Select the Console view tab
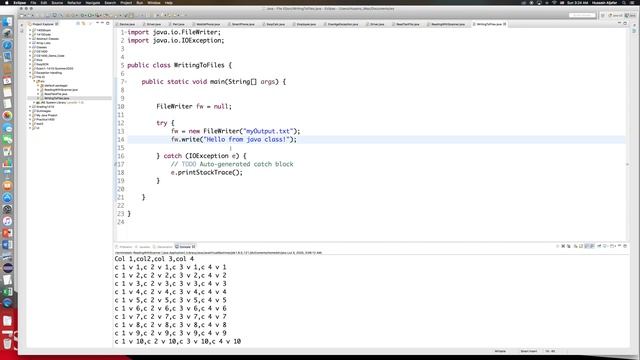This screenshot has height=360, width=640. [x=185, y=247]
